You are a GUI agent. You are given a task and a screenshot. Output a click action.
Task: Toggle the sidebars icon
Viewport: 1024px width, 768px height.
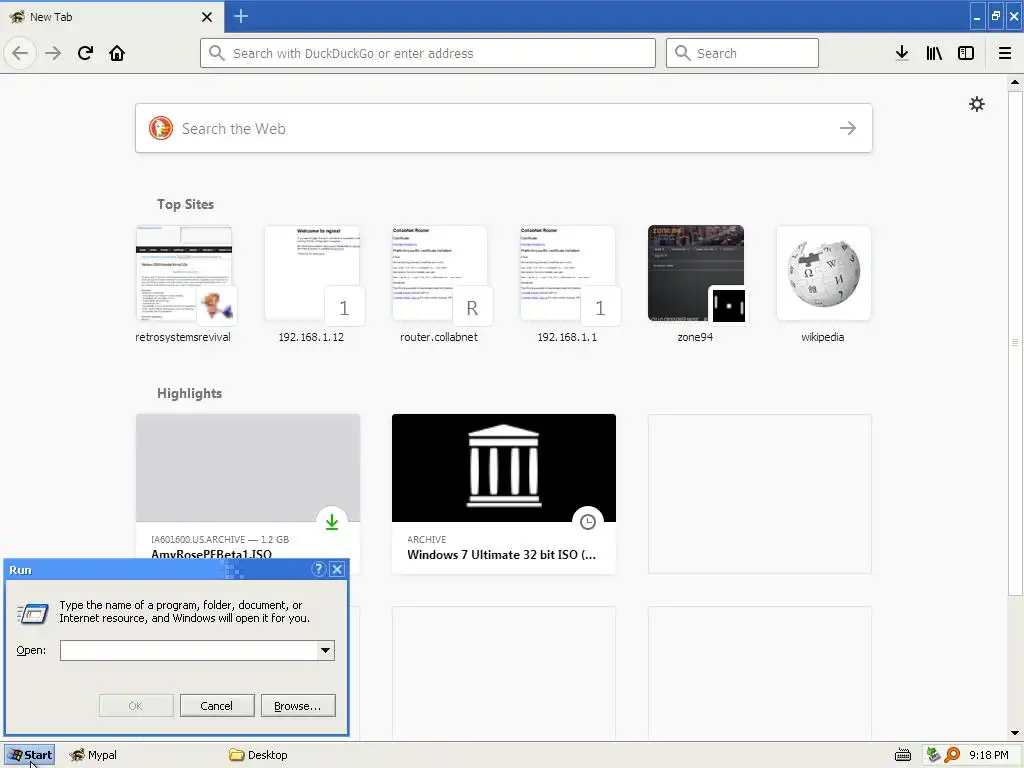coord(966,53)
